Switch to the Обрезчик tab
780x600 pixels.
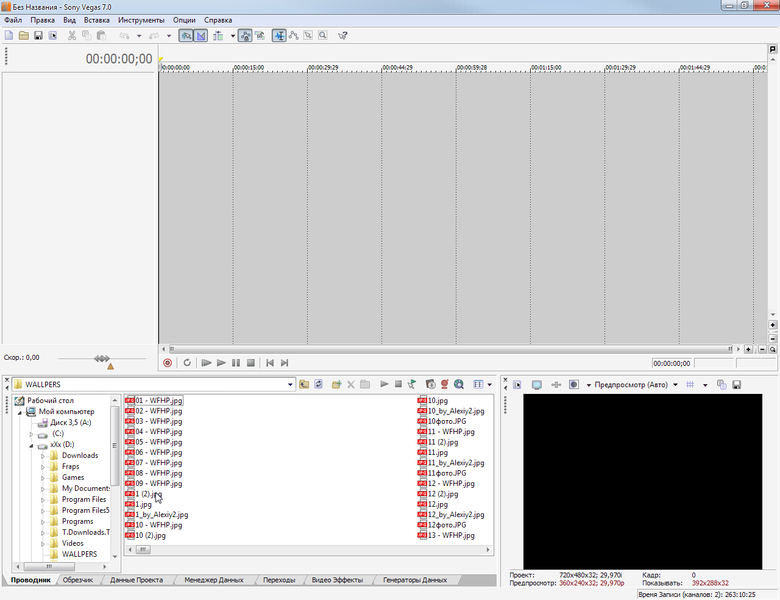(x=78, y=580)
